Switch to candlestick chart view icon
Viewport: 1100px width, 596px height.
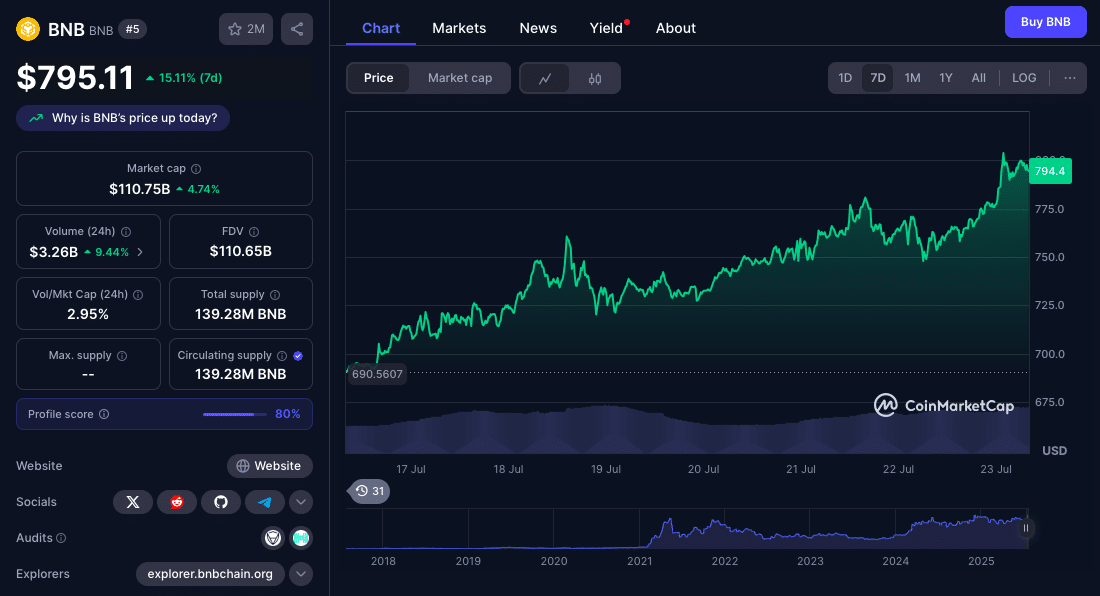pos(595,78)
